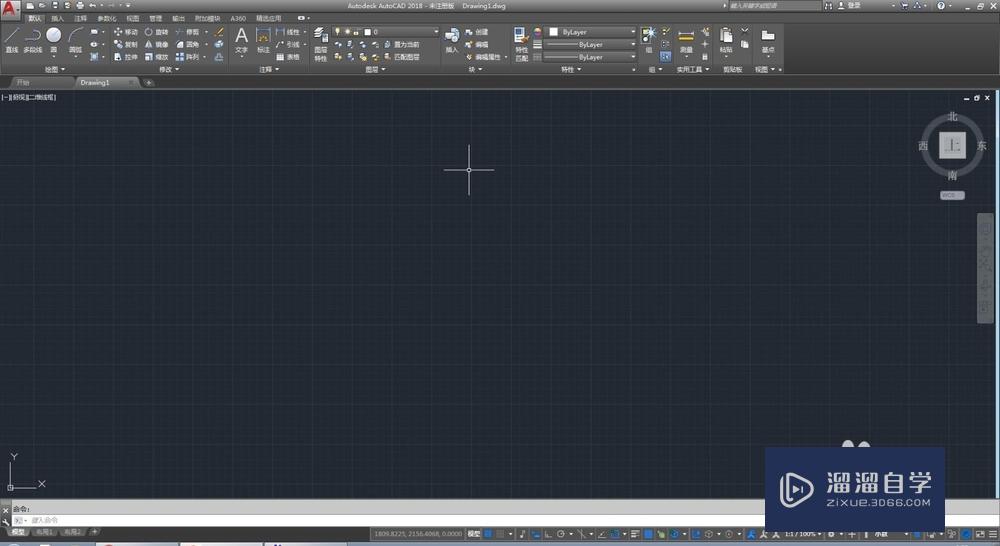Click the Table (表格) tool
Image resolution: width=1000 pixels, height=546 pixels.
tap(288, 57)
